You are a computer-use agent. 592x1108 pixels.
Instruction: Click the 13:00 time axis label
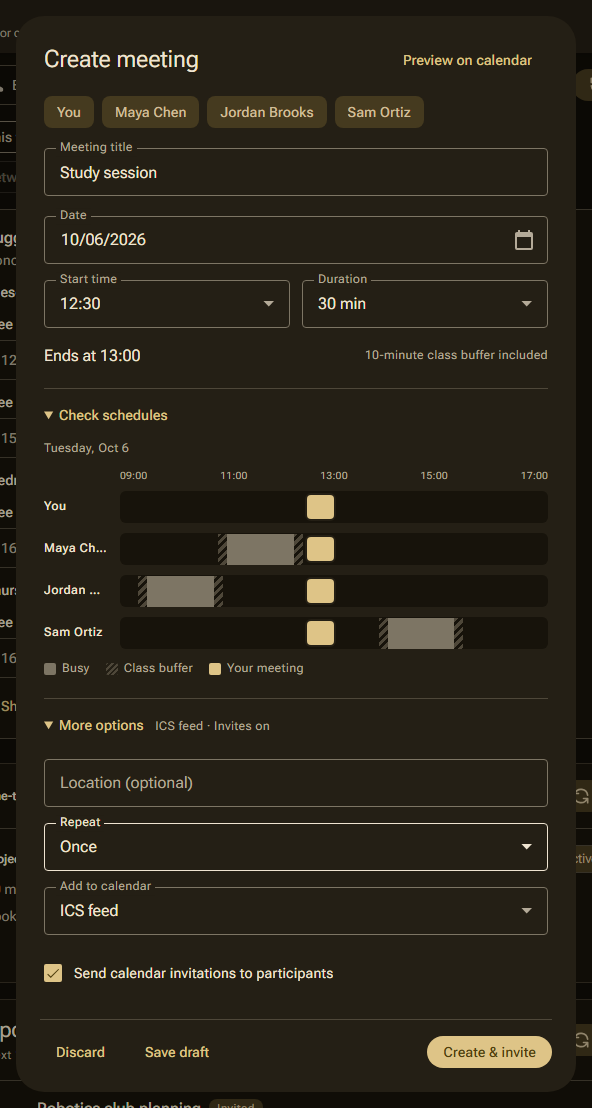click(x=333, y=476)
